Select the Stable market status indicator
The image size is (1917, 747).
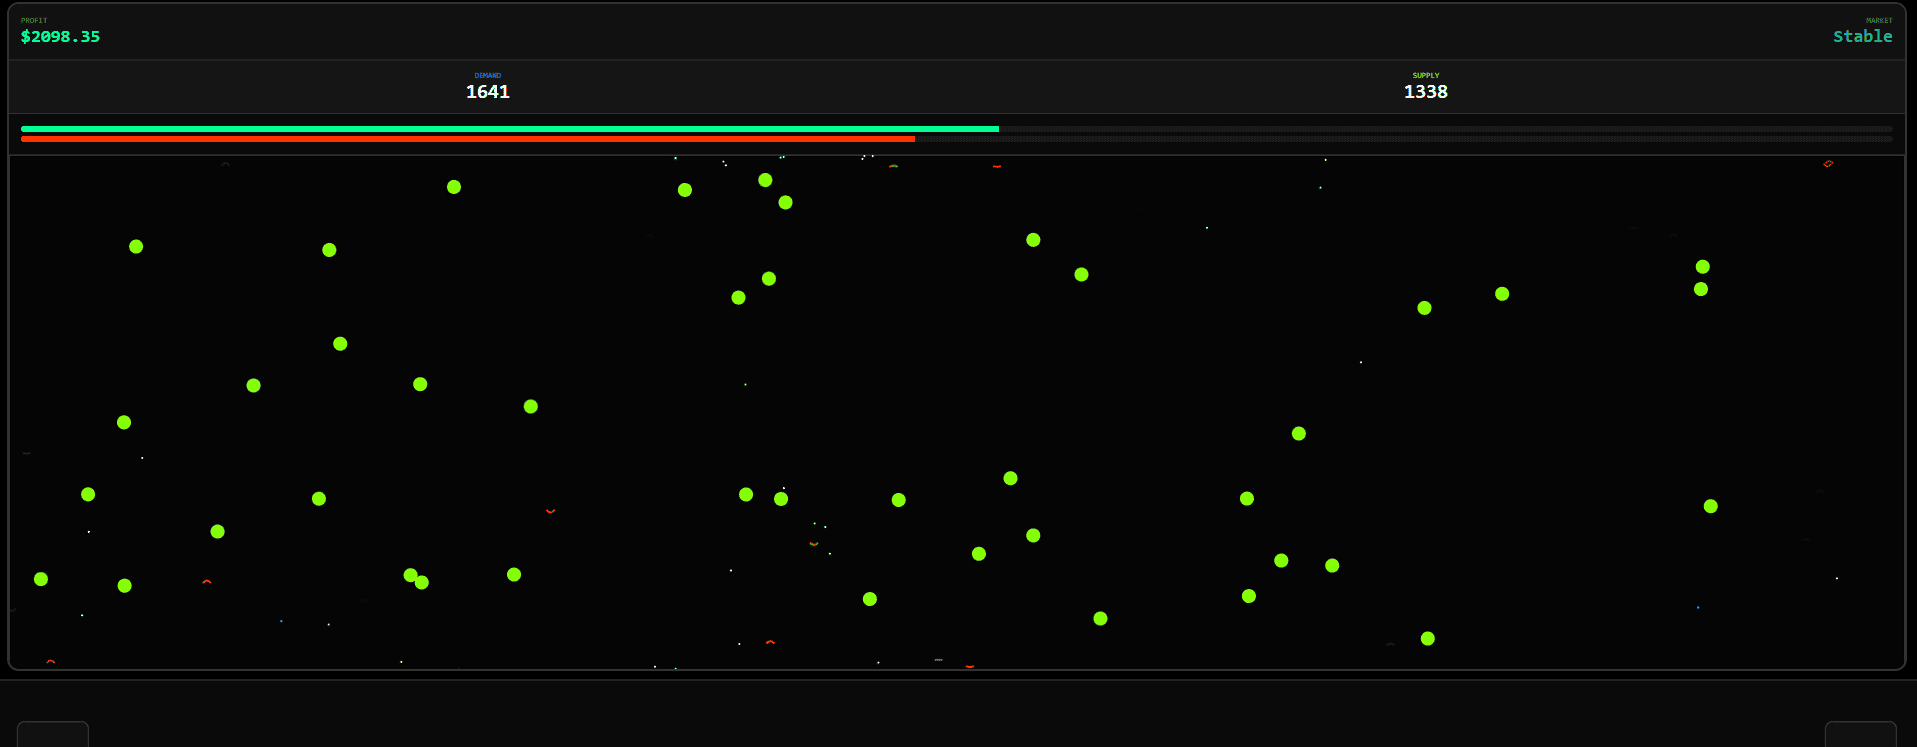click(1862, 37)
